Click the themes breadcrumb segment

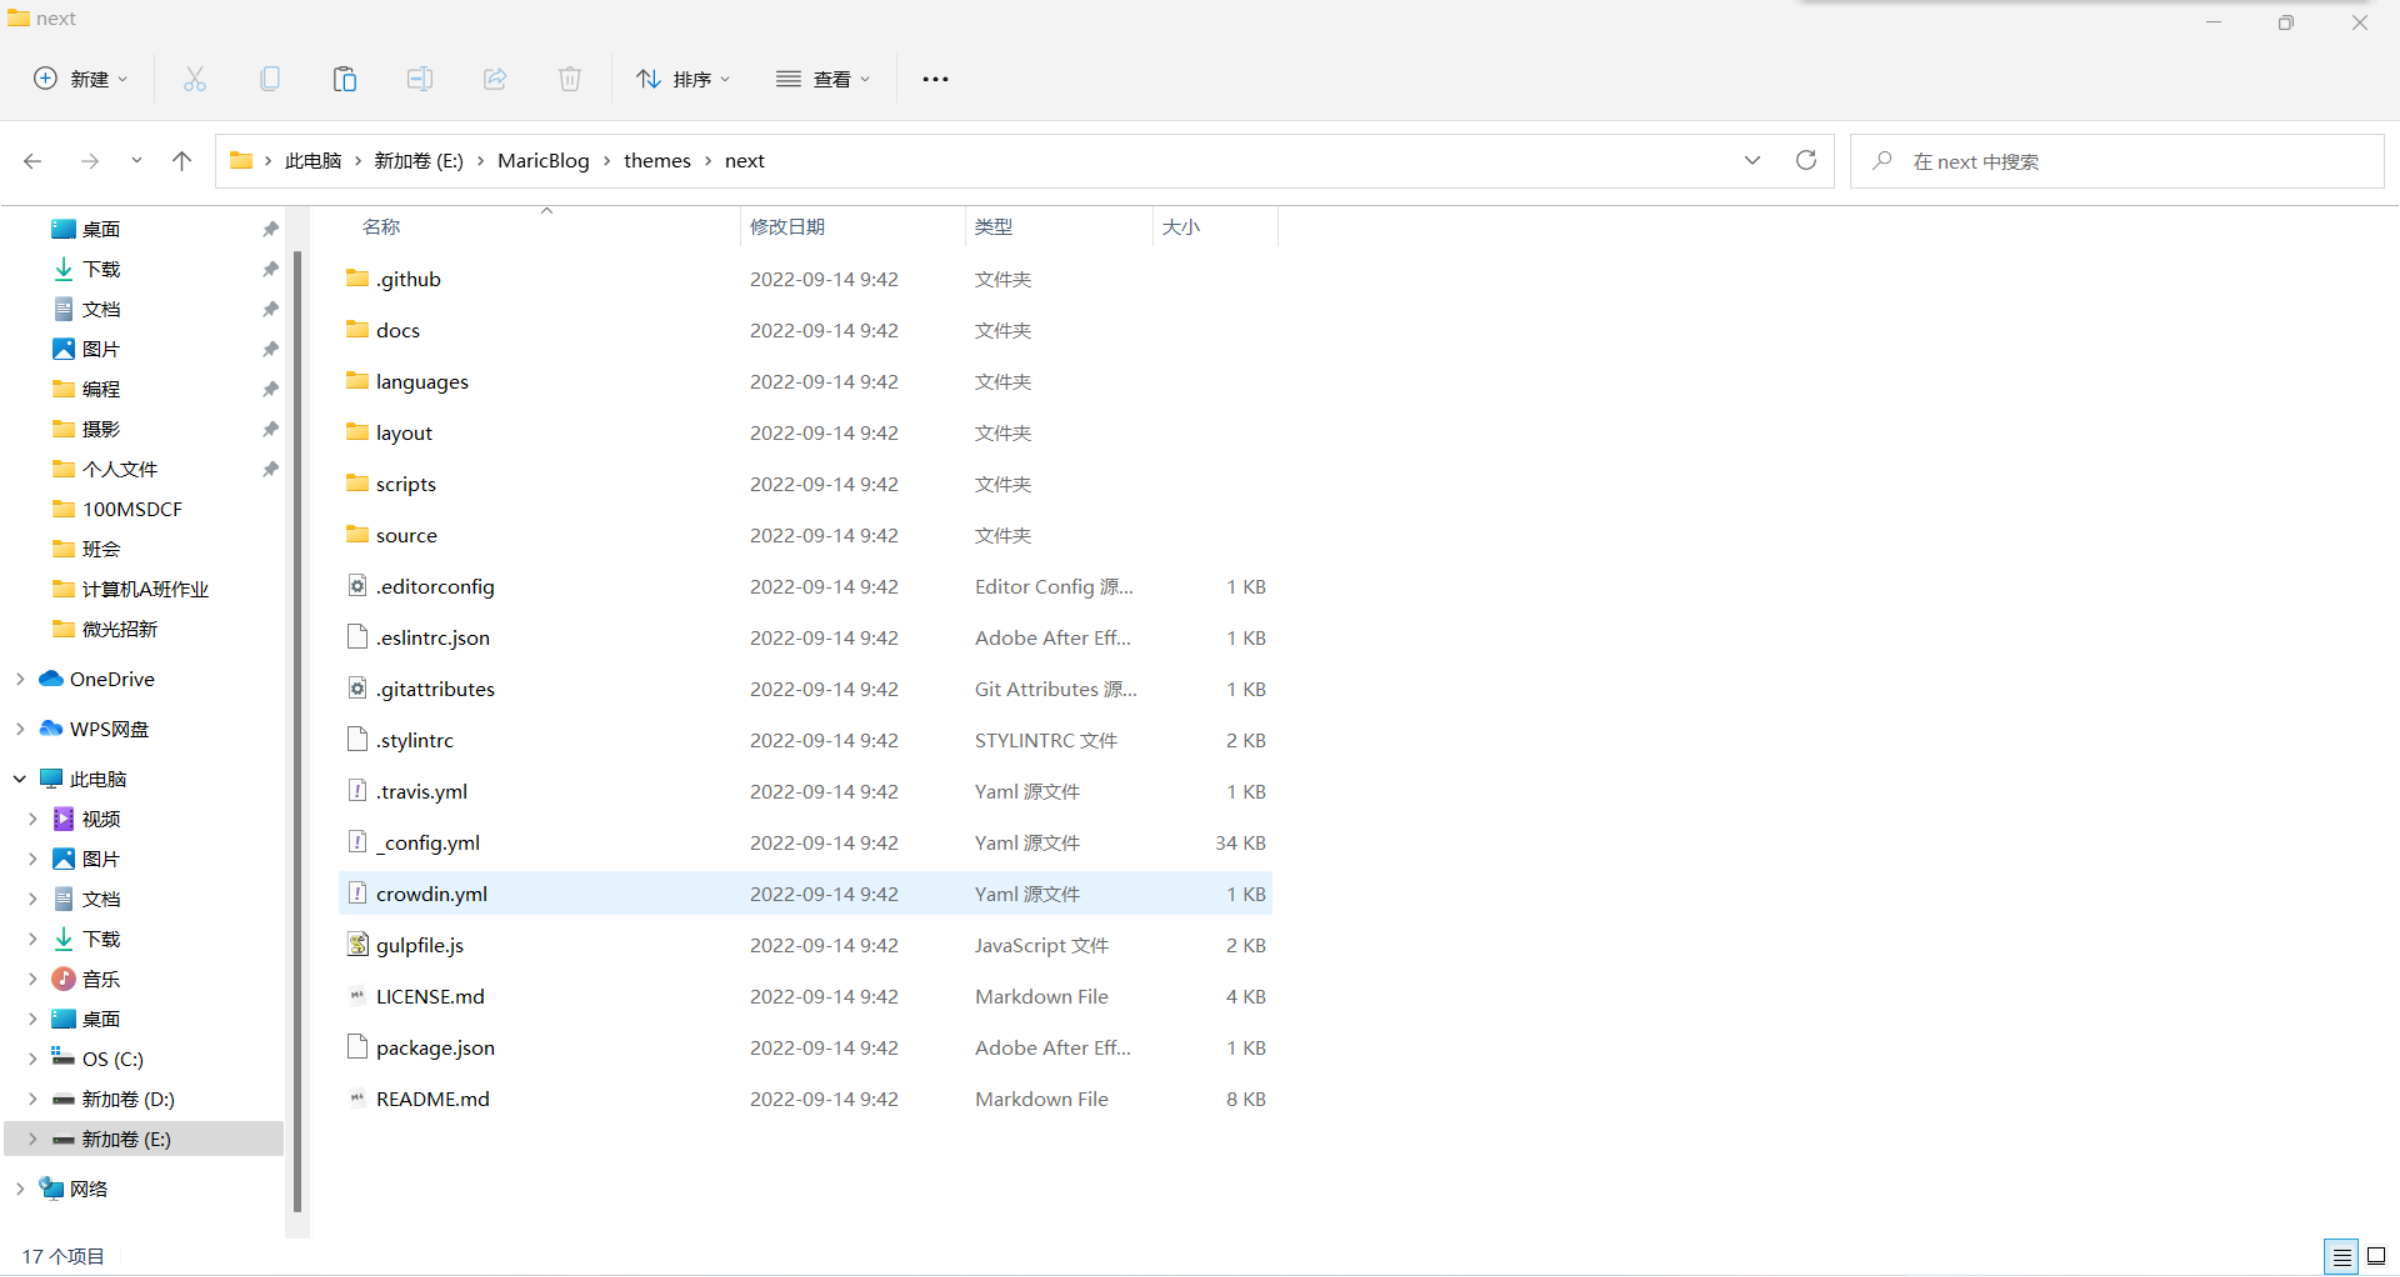pos(657,161)
